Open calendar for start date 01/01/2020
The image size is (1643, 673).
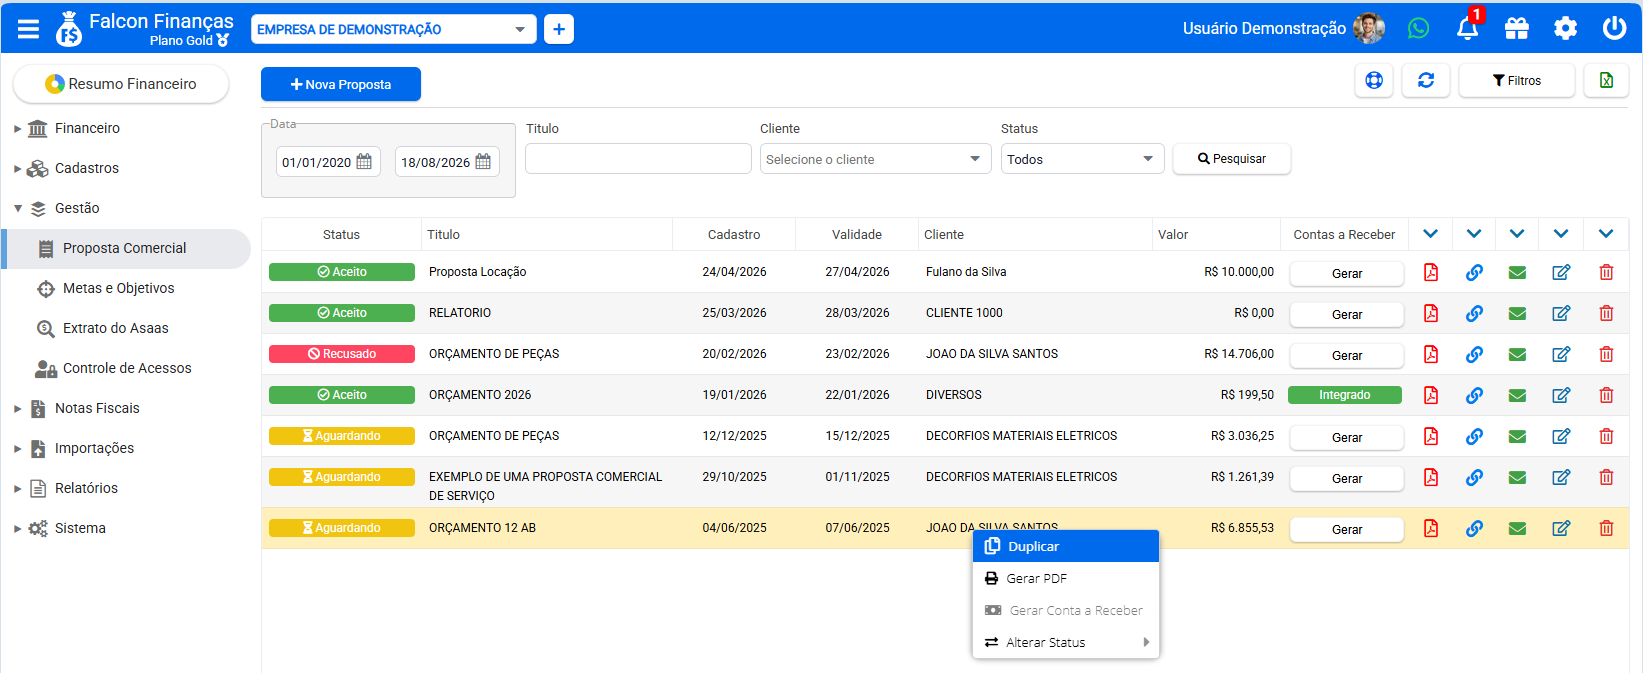point(364,162)
